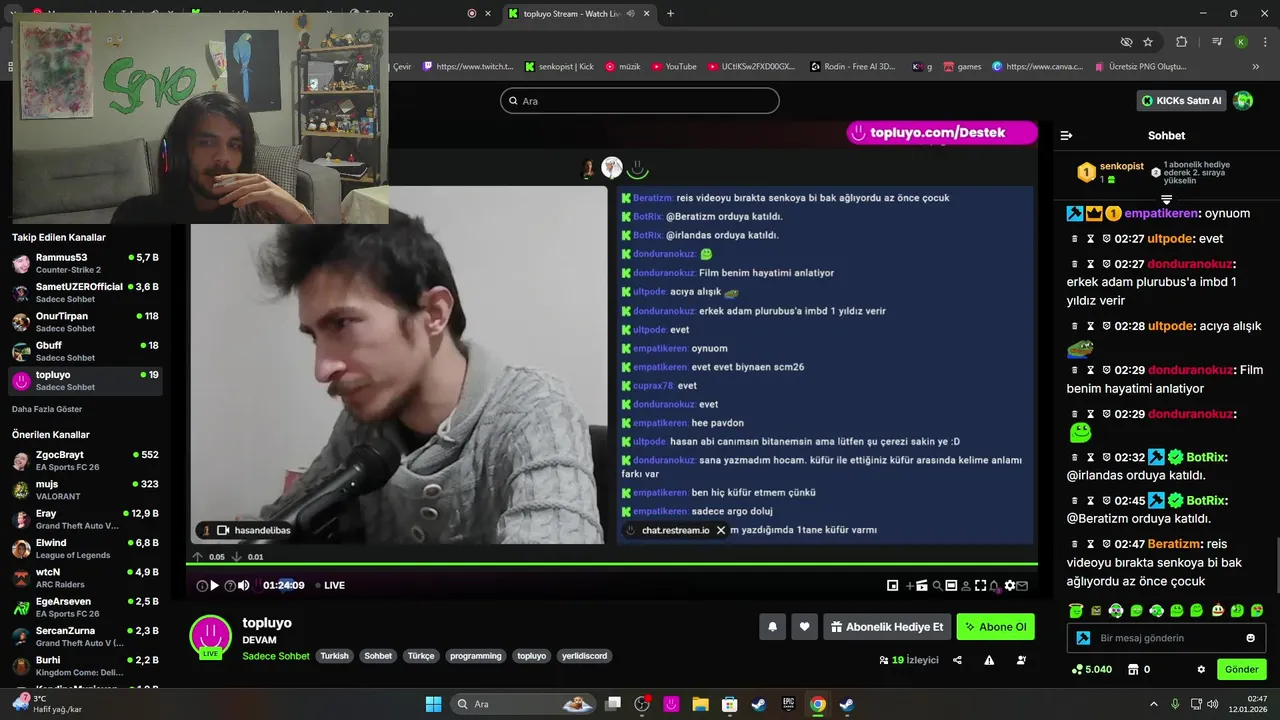The image size is (1280, 720).
Task: Click Beratizm username in chat panel
Action: pos(1174,544)
